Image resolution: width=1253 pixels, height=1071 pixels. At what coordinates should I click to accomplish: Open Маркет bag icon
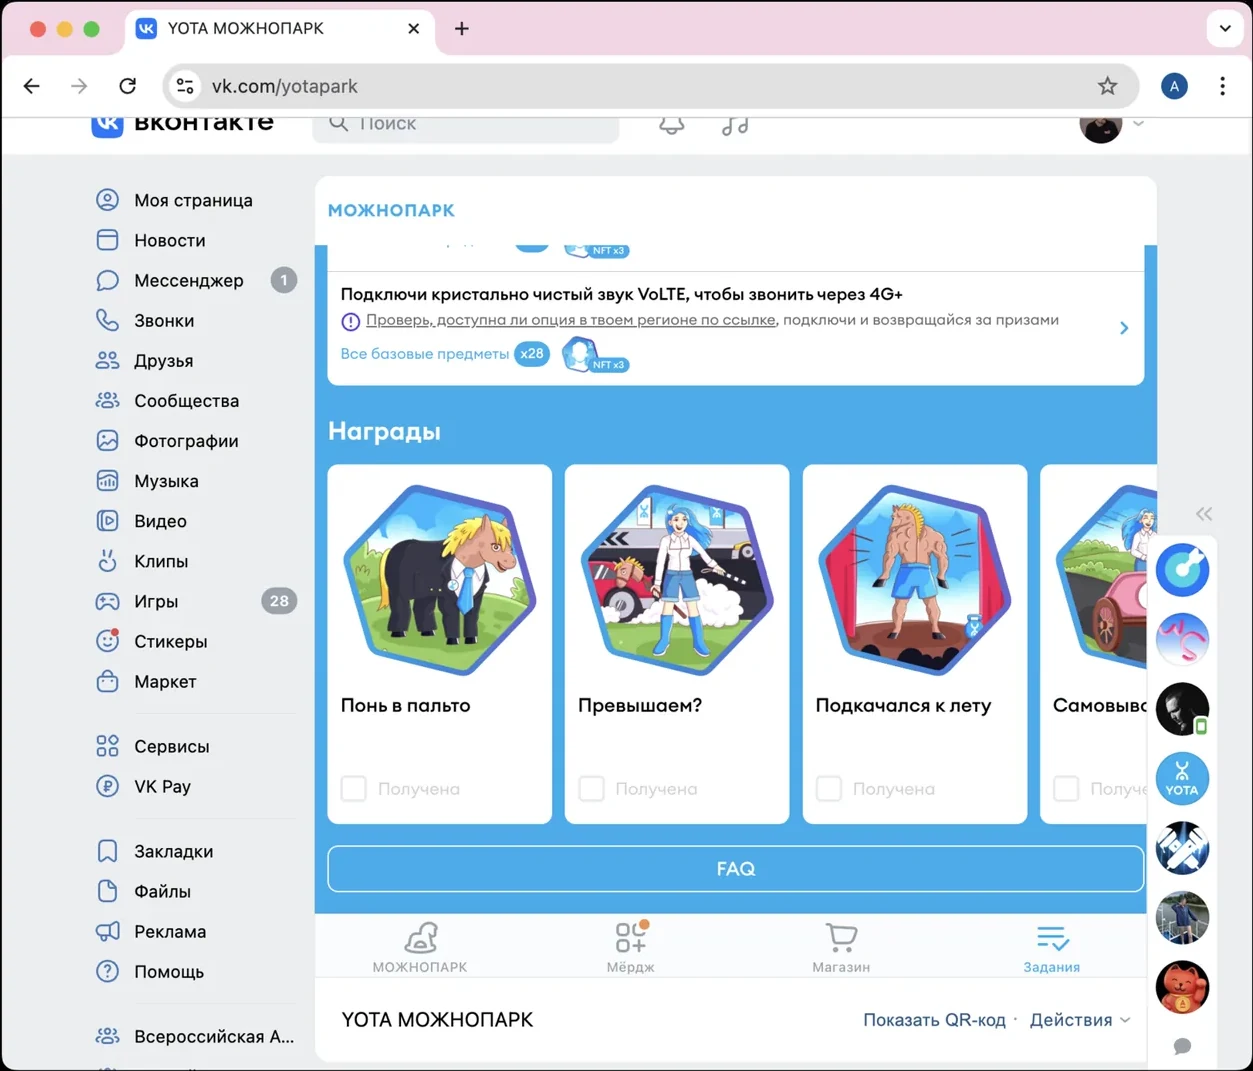coord(107,681)
